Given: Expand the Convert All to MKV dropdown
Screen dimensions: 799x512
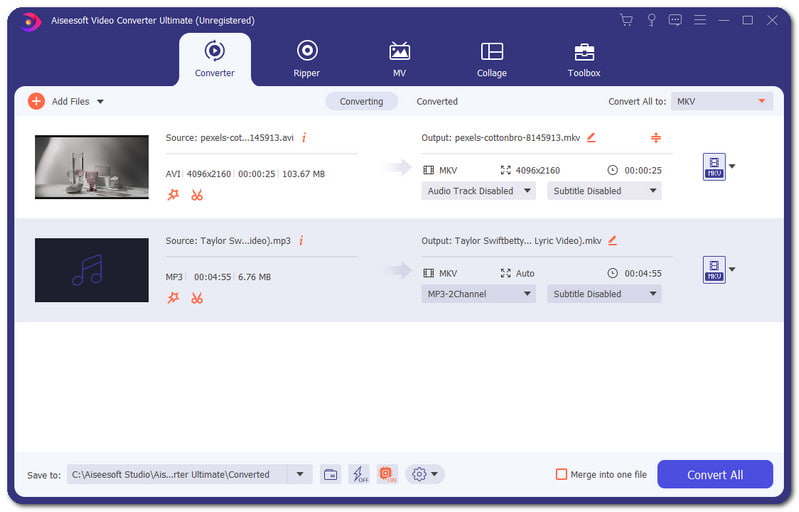Looking at the screenshot, I should 721,101.
